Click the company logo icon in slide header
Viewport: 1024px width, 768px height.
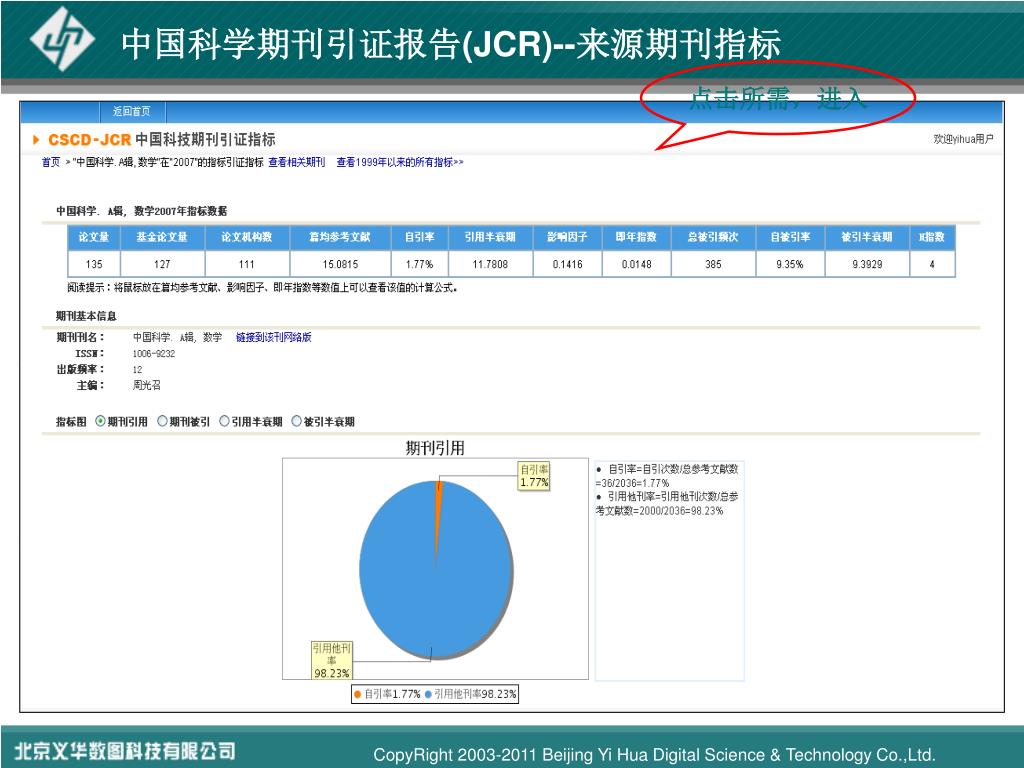pyautogui.click(x=62, y=39)
